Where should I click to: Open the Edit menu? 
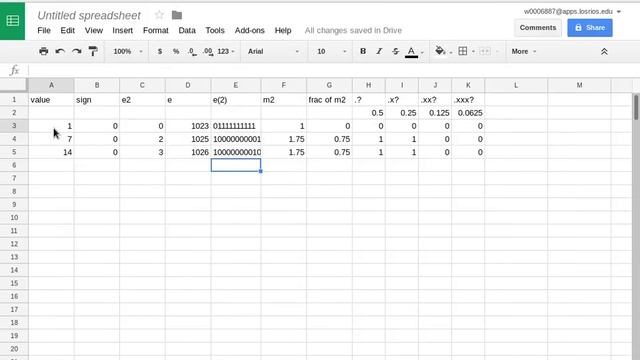pyautogui.click(x=67, y=30)
